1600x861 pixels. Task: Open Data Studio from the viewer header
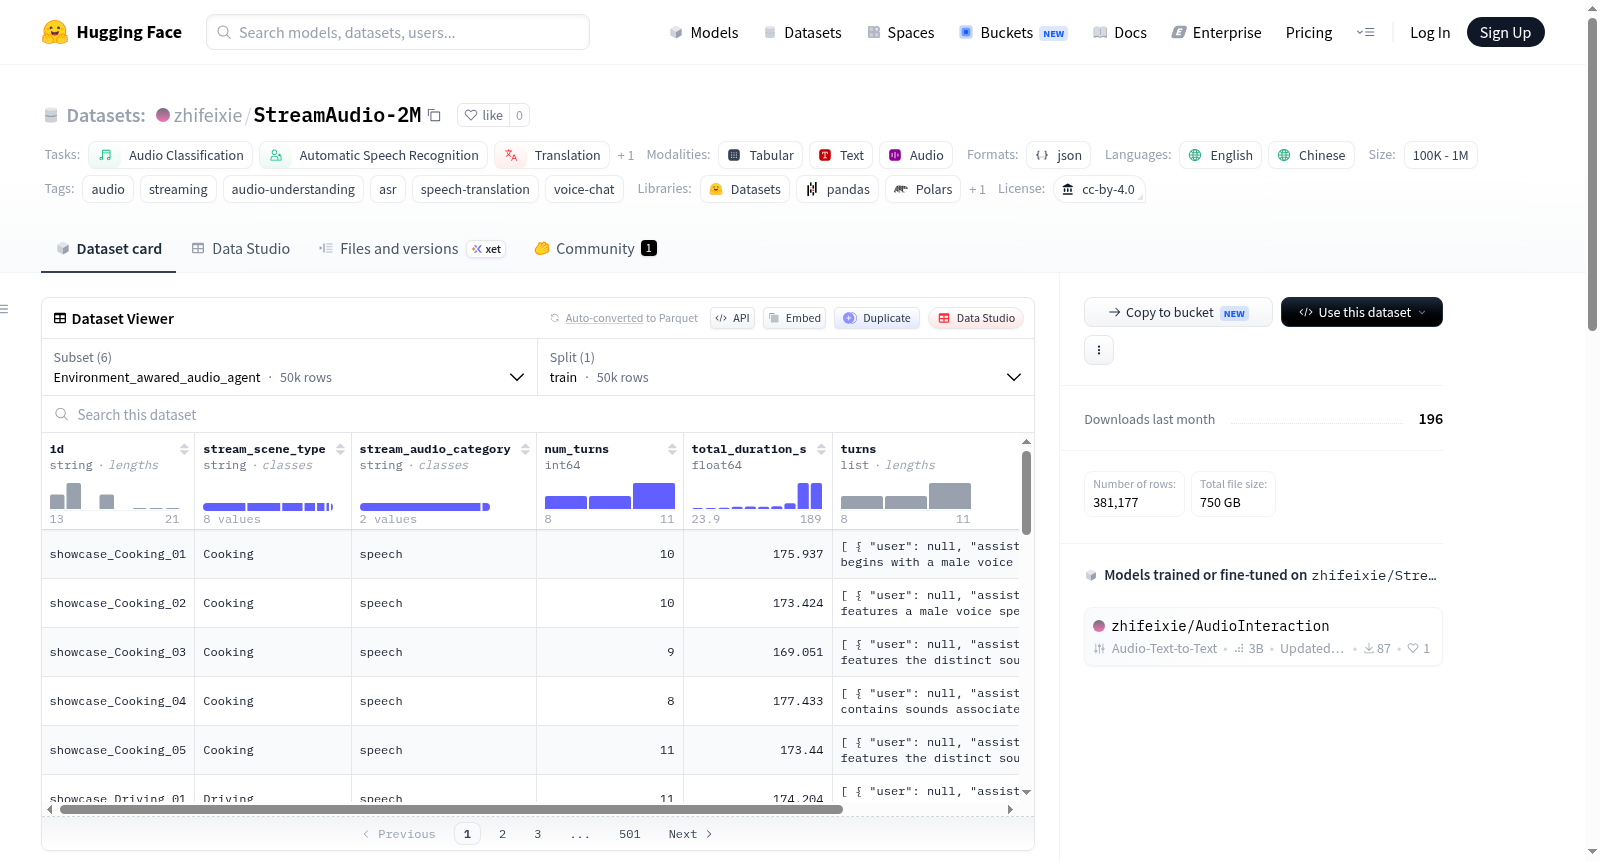click(x=976, y=318)
